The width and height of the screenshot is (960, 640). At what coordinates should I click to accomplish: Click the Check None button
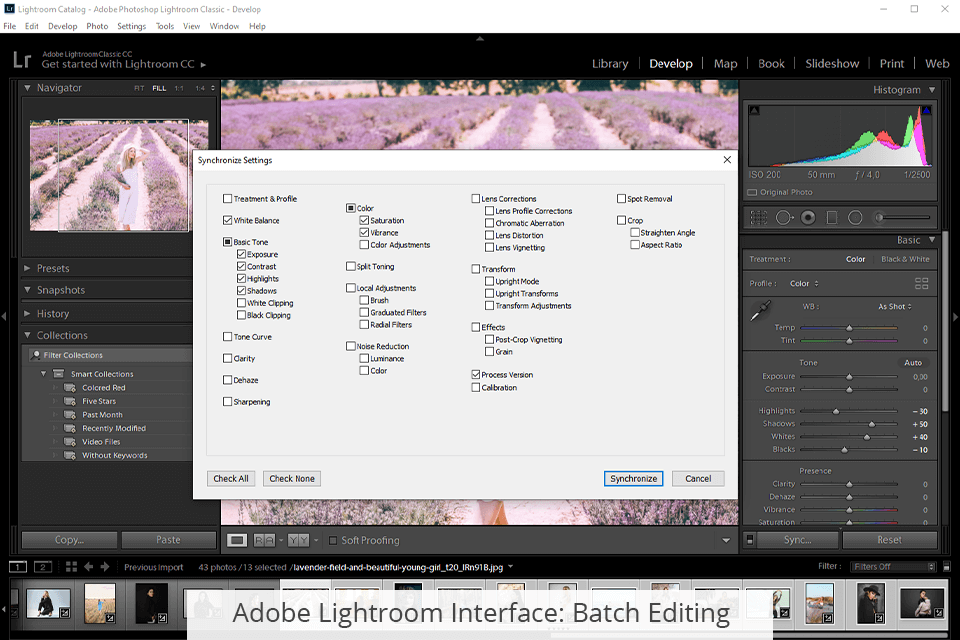coord(292,478)
